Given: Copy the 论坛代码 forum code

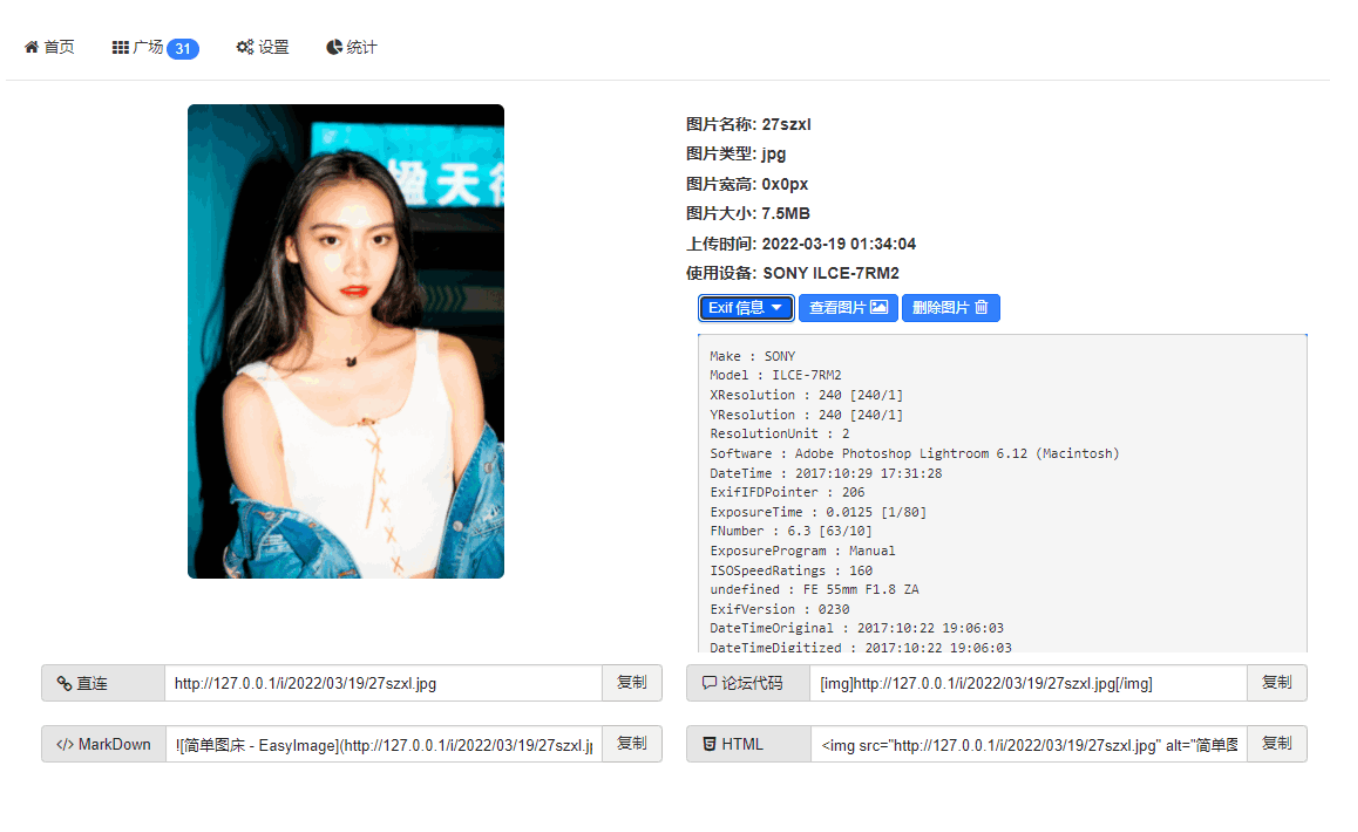Looking at the screenshot, I should click(x=1277, y=683).
